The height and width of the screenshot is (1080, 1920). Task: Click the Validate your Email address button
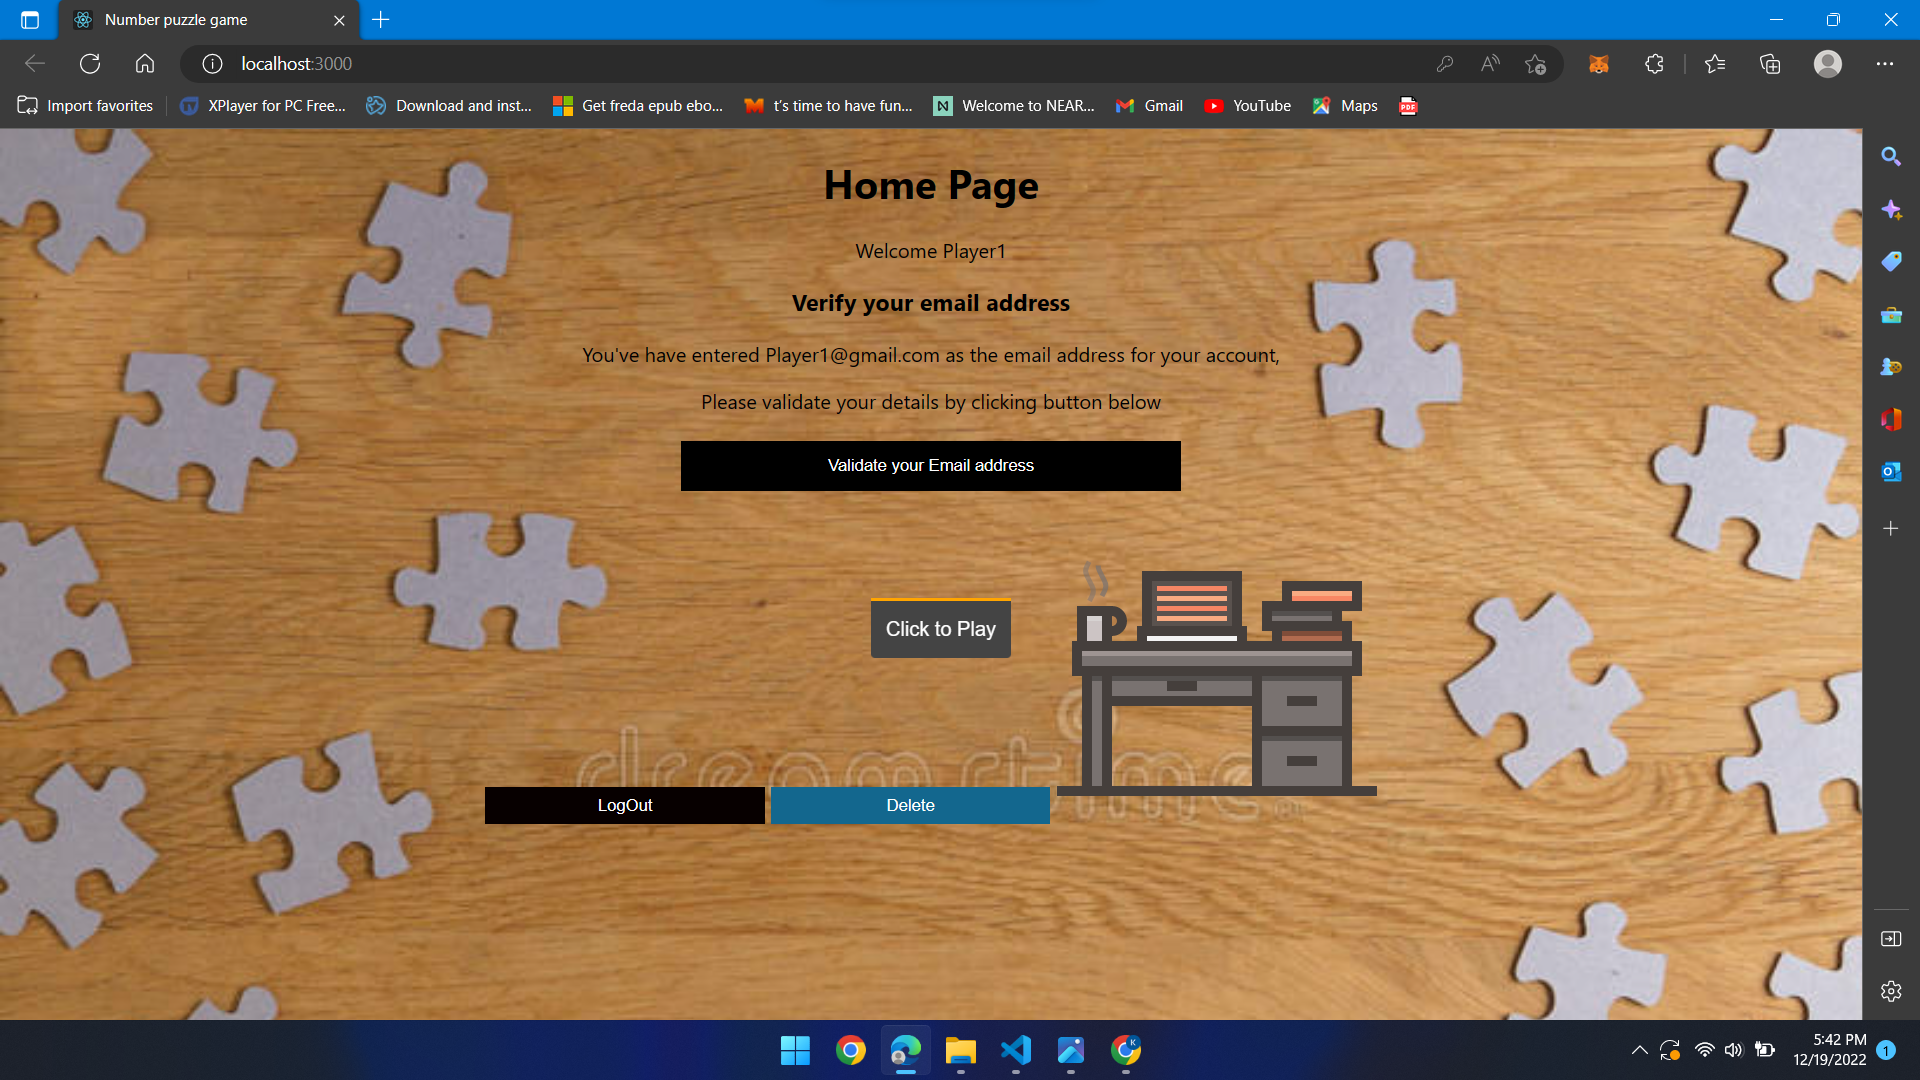pyautogui.click(x=930, y=466)
